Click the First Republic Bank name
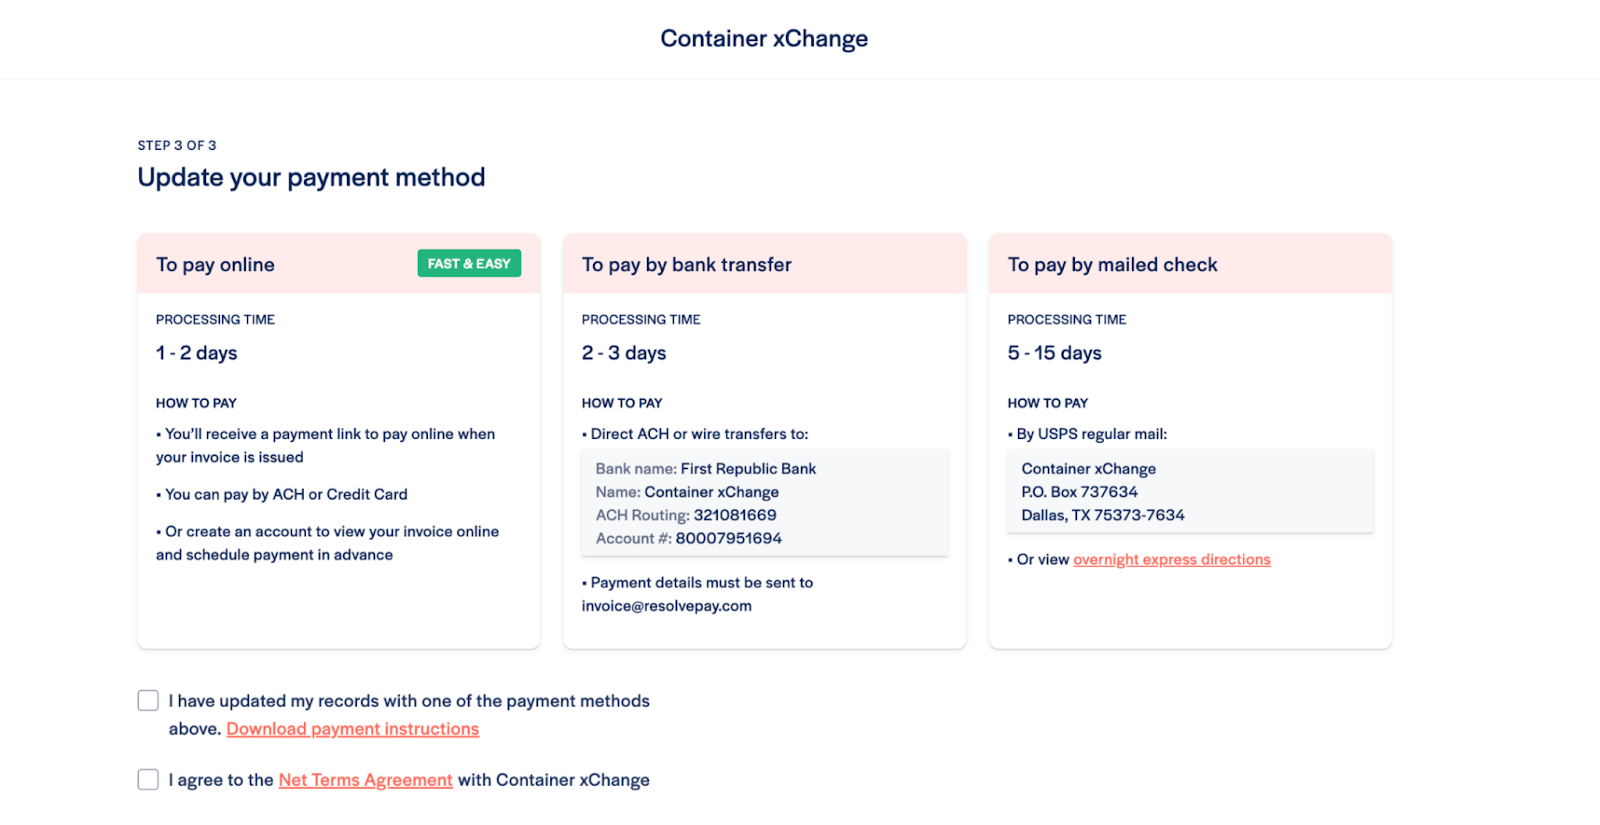This screenshot has height=825, width=1600. click(749, 469)
